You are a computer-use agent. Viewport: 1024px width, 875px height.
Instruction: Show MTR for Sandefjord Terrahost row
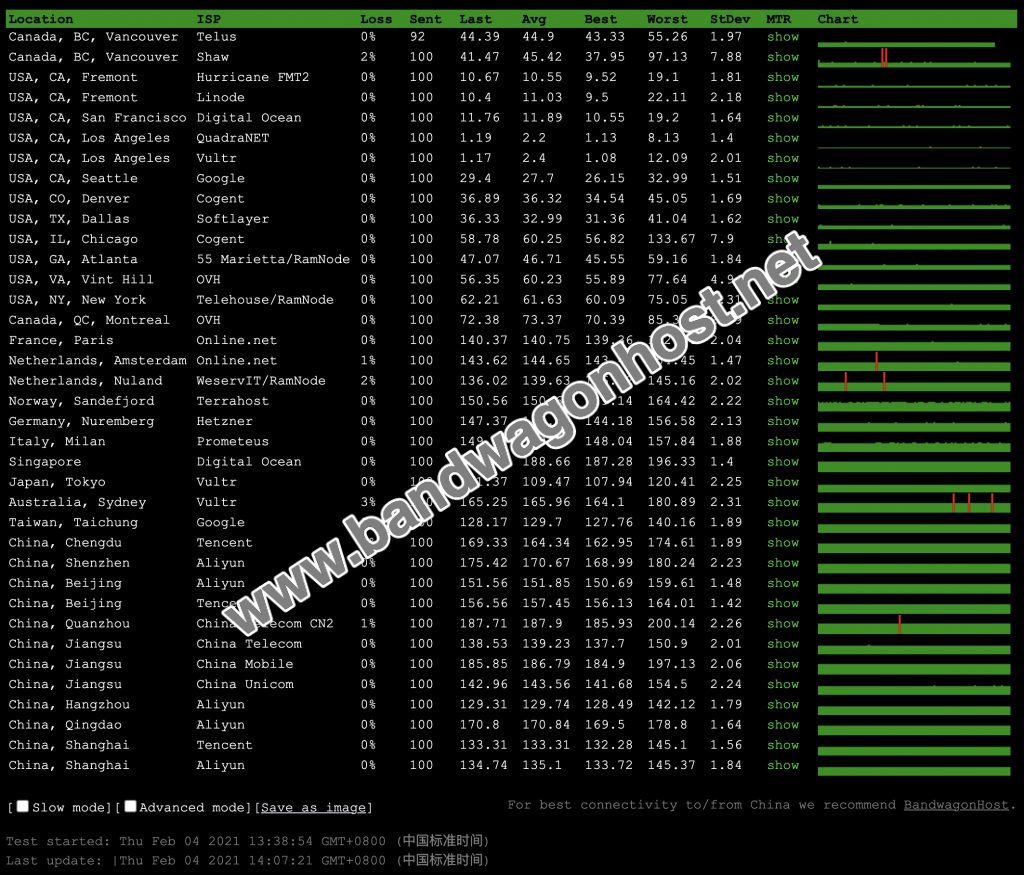click(783, 402)
